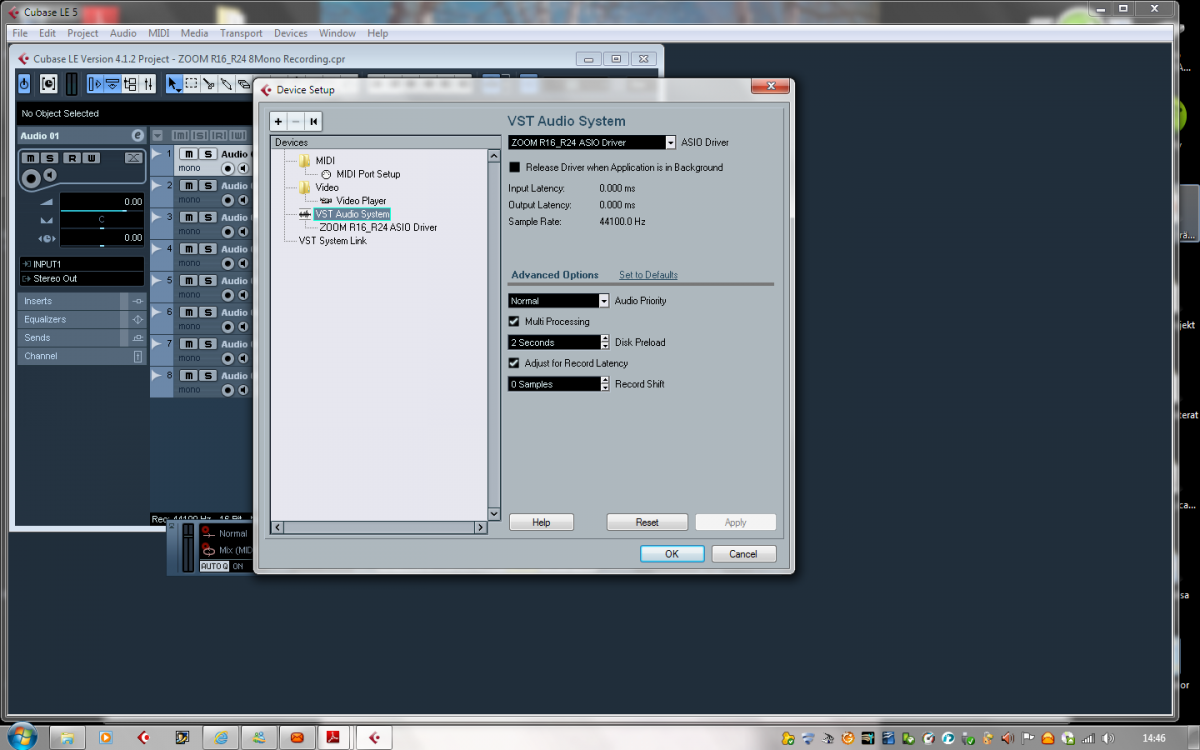The width and height of the screenshot is (1200, 750).
Task: Toggle Read automation in the Inspector
Action: coord(71,158)
